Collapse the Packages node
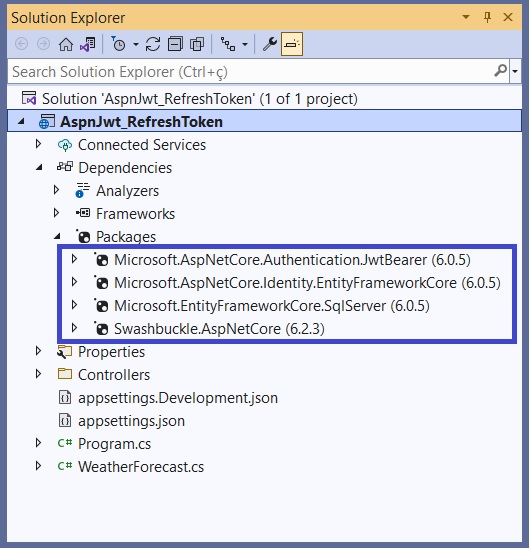The height and width of the screenshot is (548, 530). pyautogui.click(x=57, y=237)
